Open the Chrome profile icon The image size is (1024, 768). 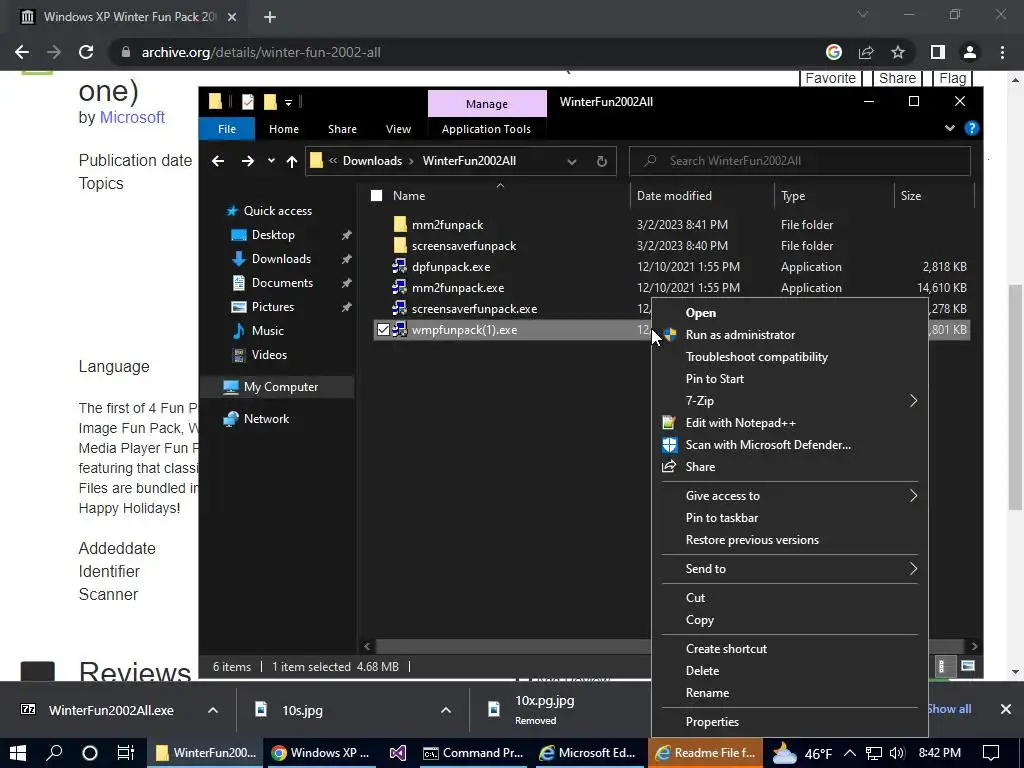pos(970,52)
